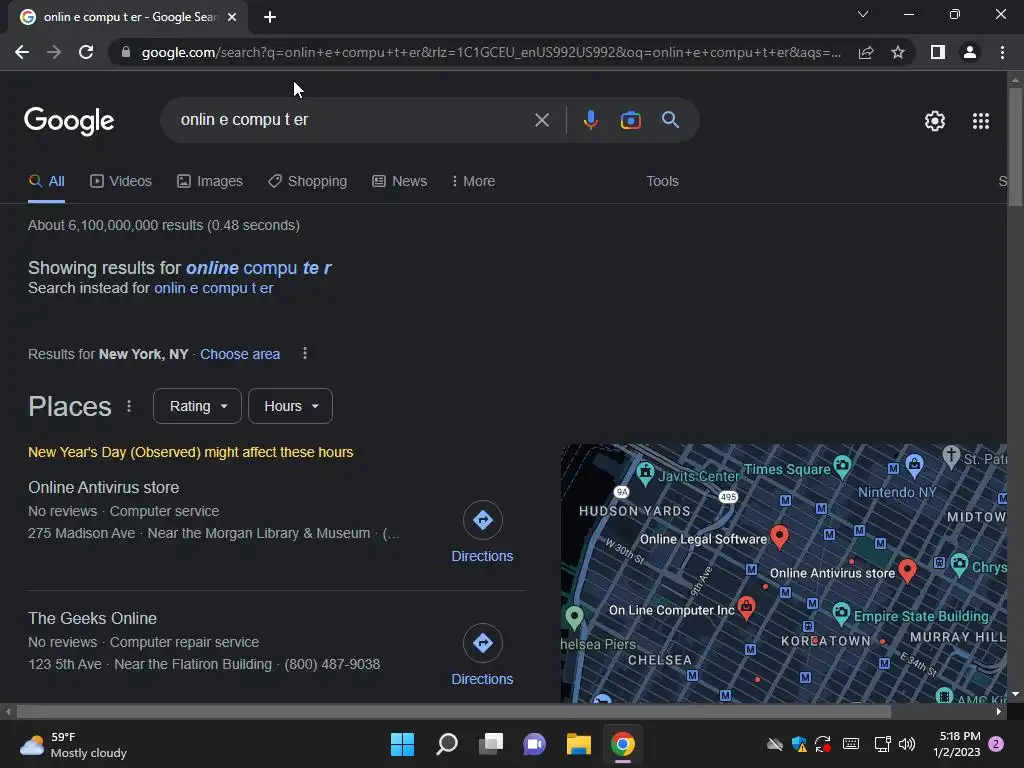The width and height of the screenshot is (1024, 768).
Task: Go back to the previous page
Action: coord(22,52)
